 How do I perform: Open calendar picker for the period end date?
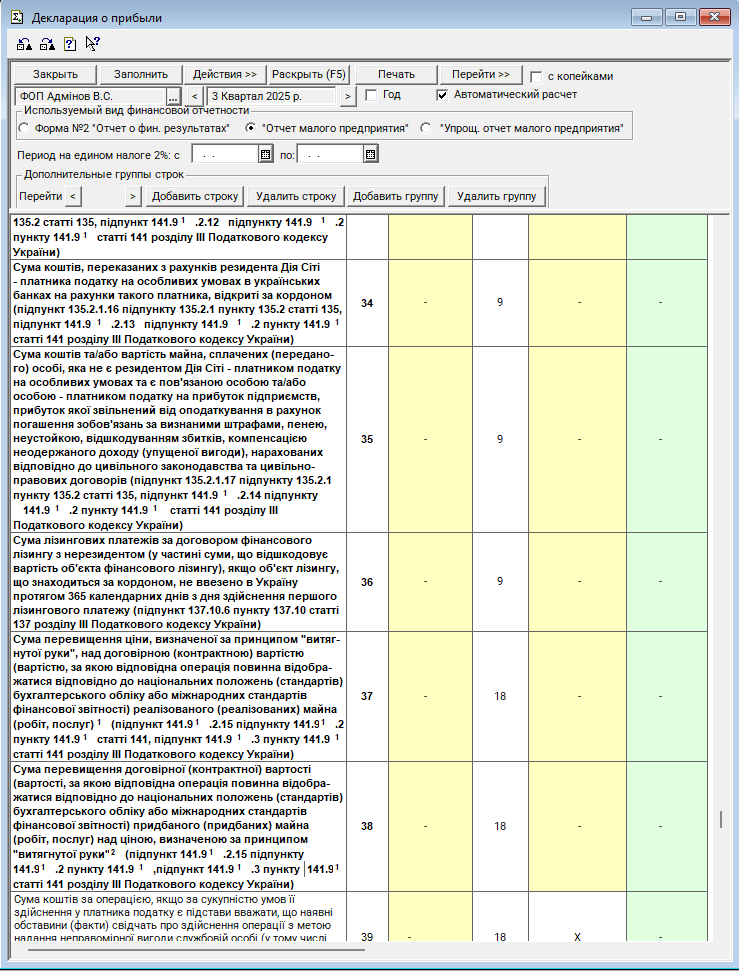[370, 155]
